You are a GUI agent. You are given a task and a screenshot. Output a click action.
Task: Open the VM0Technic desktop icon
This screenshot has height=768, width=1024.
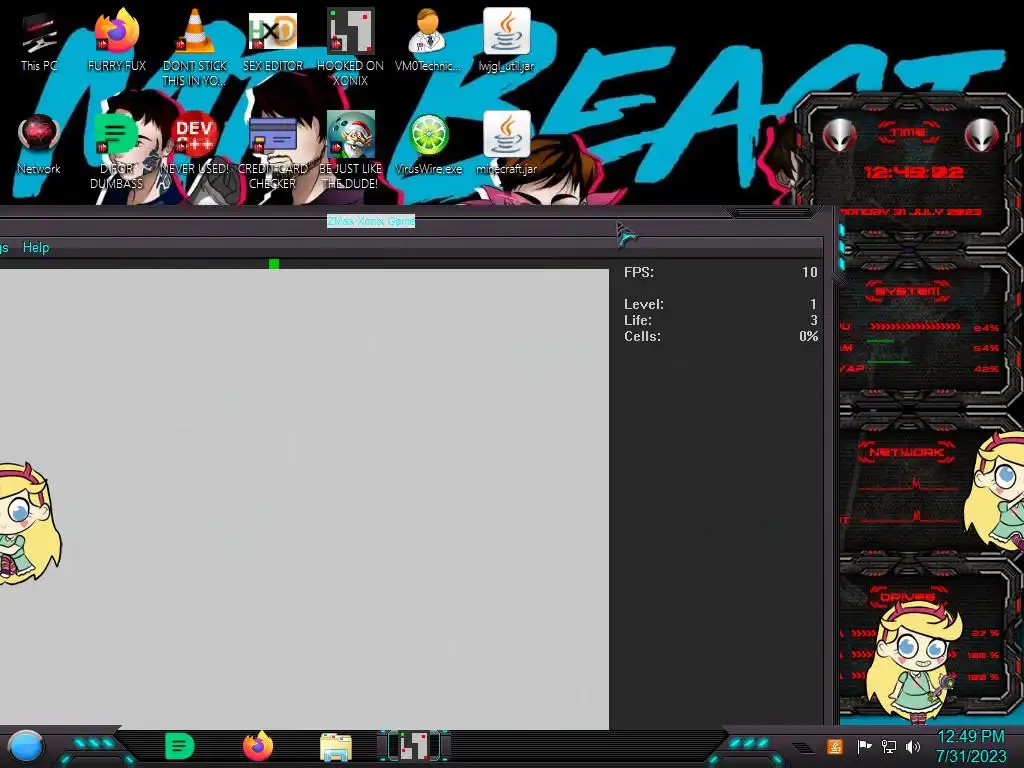point(428,41)
